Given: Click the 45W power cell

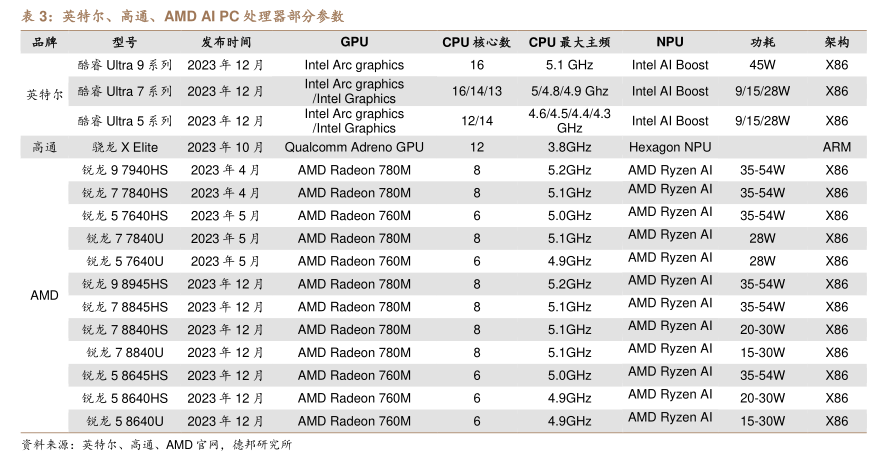Looking at the screenshot, I should tap(762, 65).
